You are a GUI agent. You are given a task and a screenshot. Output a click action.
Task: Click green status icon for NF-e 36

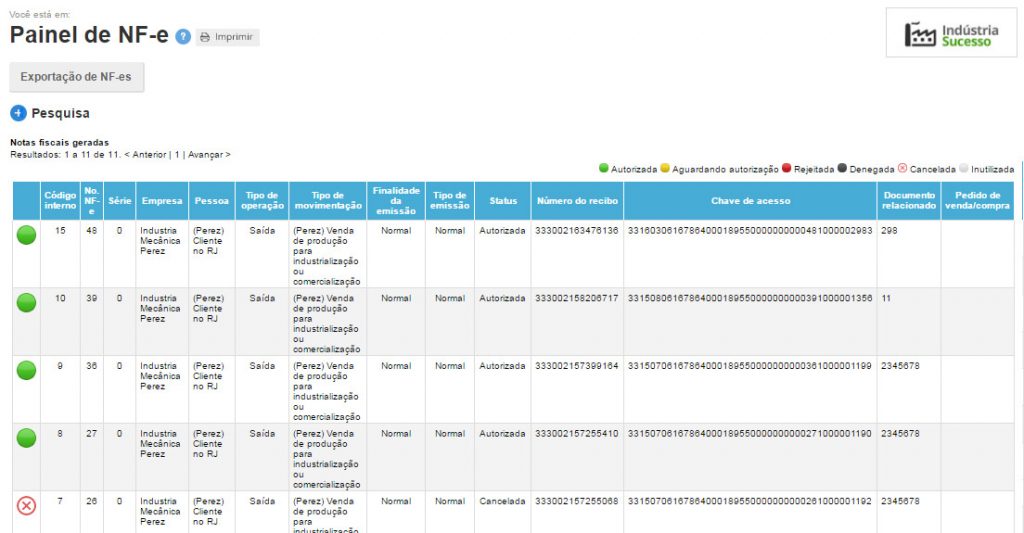pos(26,370)
